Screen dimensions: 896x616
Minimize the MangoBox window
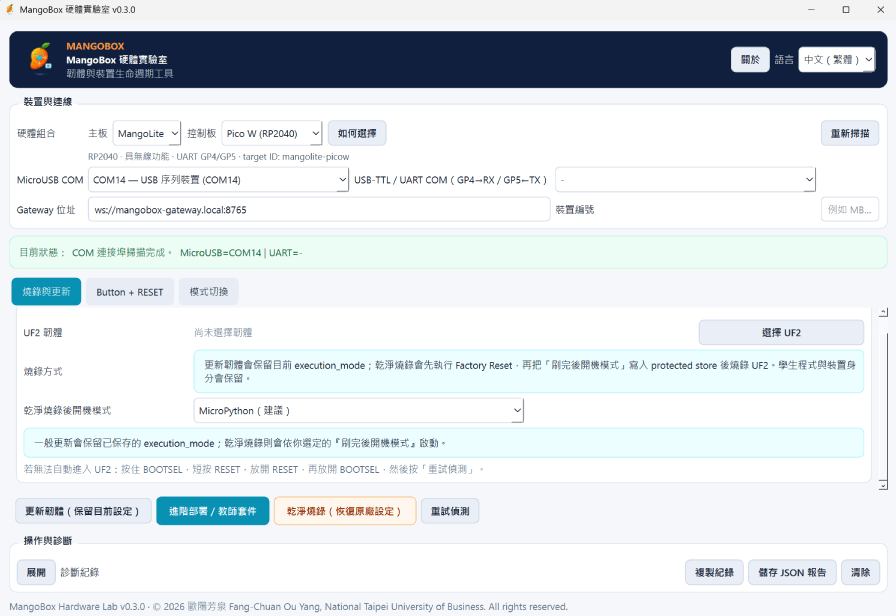click(x=811, y=10)
